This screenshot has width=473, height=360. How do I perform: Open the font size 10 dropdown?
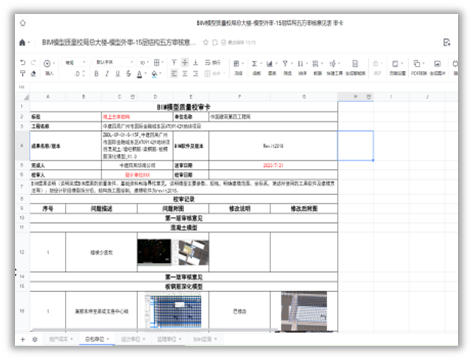[x=144, y=63]
